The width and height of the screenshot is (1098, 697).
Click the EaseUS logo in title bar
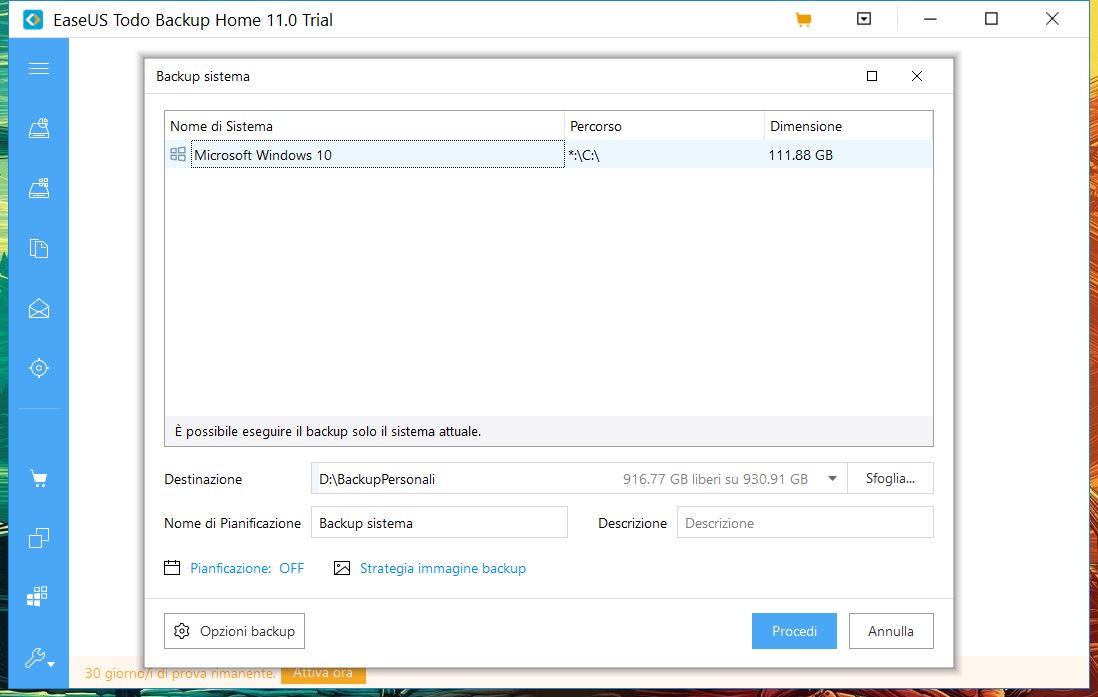(x=33, y=20)
